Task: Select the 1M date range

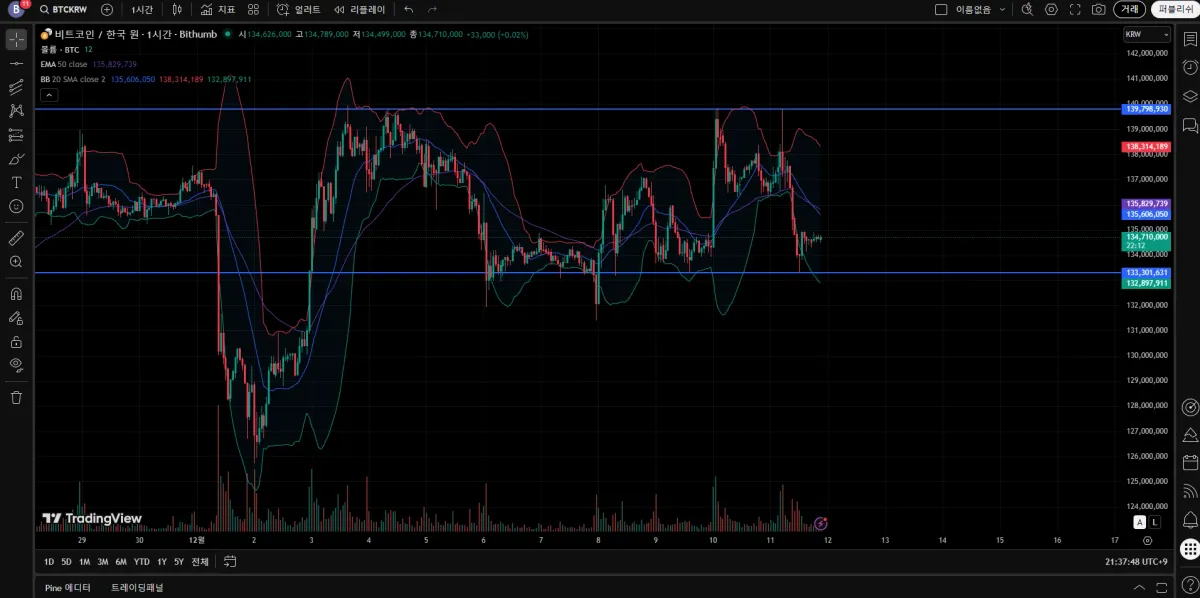Action: (x=84, y=561)
